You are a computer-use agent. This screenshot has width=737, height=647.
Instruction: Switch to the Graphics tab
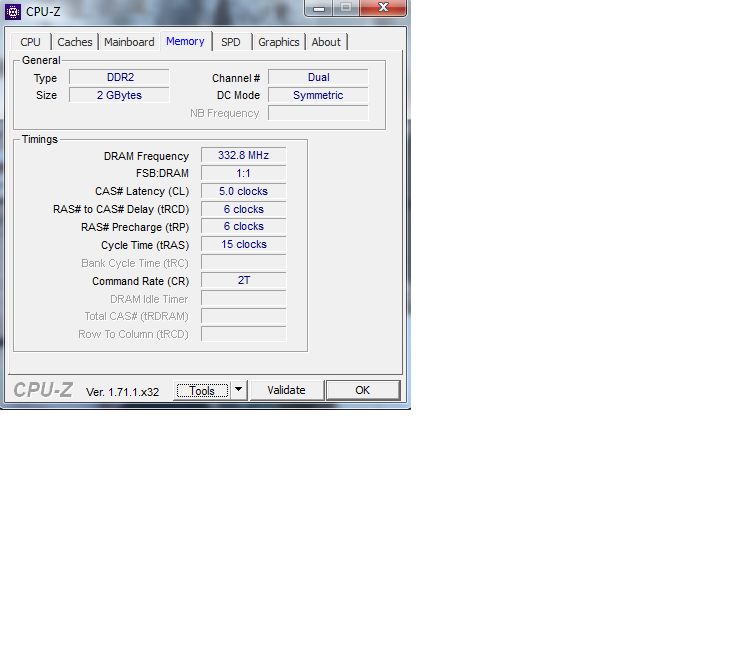(x=279, y=42)
